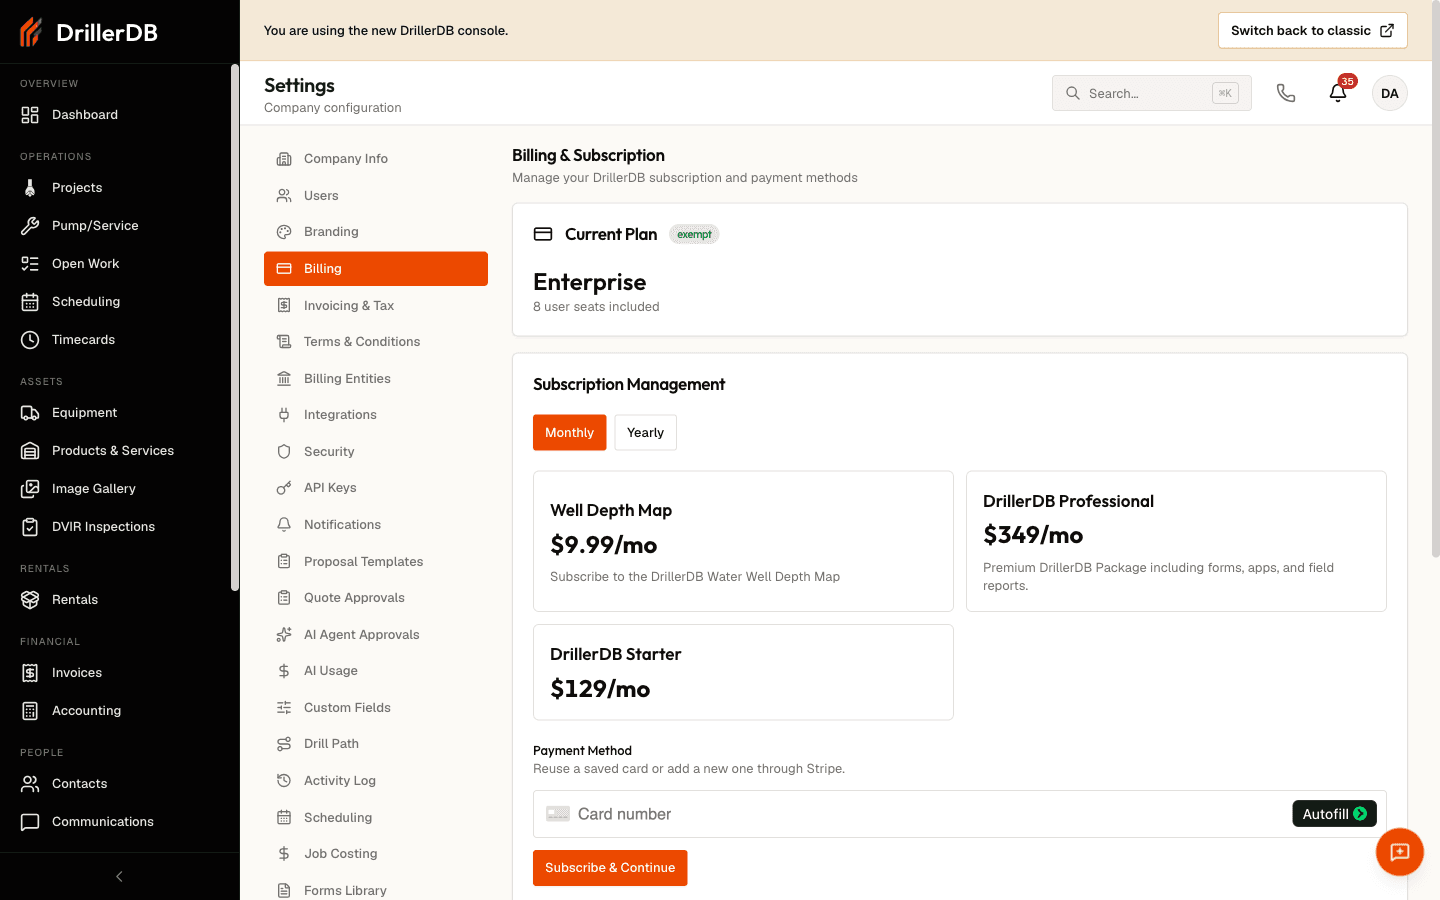Screen dimensions: 1440x900
Task: Click the Autofill button in card field
Action: tap(1334, 814)
